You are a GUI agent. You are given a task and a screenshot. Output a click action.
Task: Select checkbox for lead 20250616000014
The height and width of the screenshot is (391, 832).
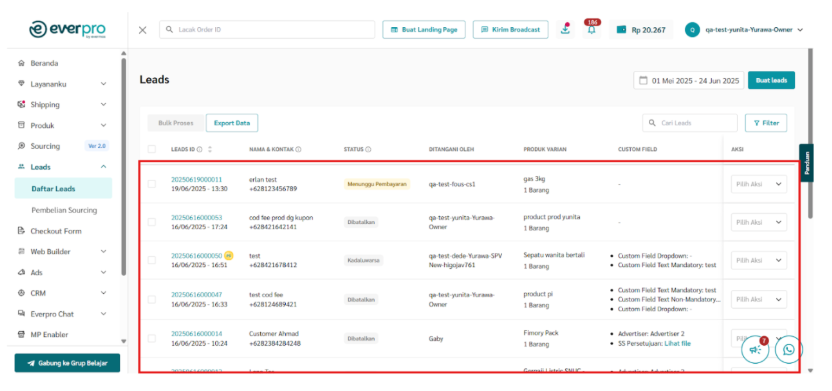click(152, 338)
